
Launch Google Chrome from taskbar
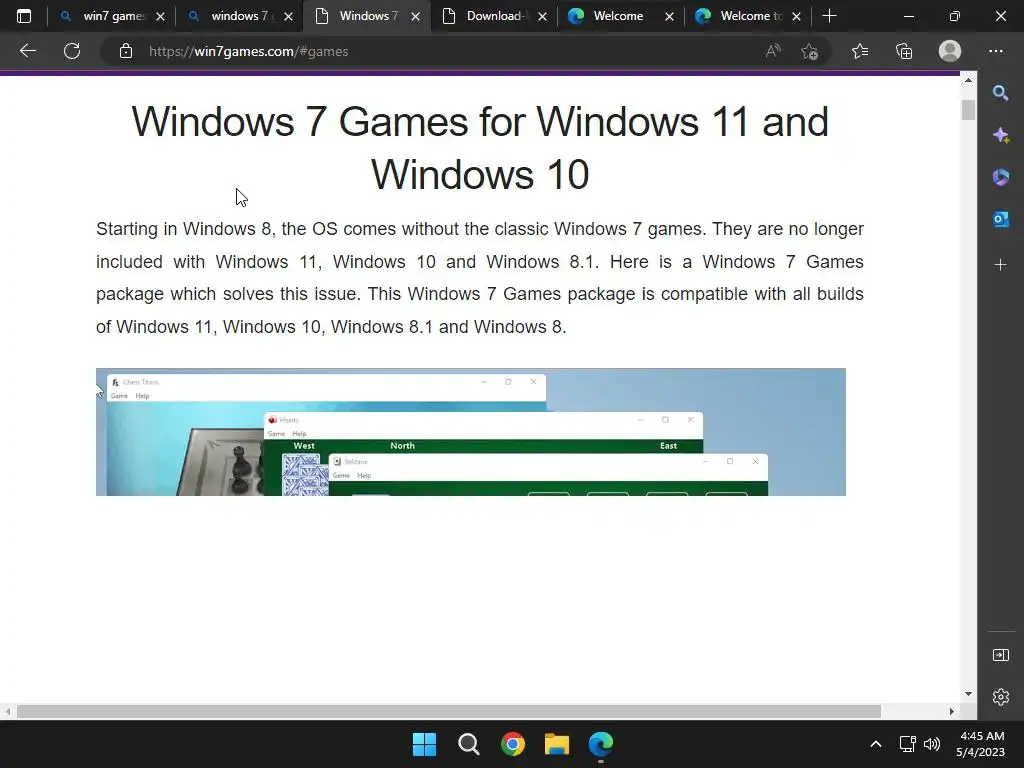click(513, 744)
